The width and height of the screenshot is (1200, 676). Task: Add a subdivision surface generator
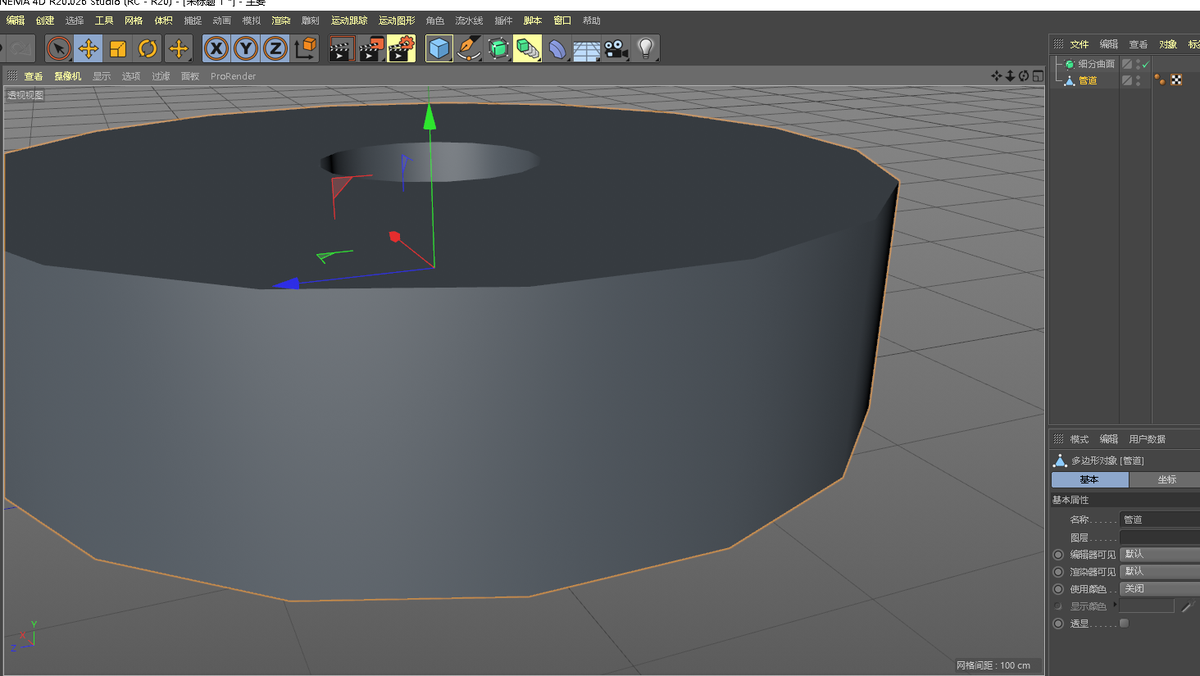point(498,48)
